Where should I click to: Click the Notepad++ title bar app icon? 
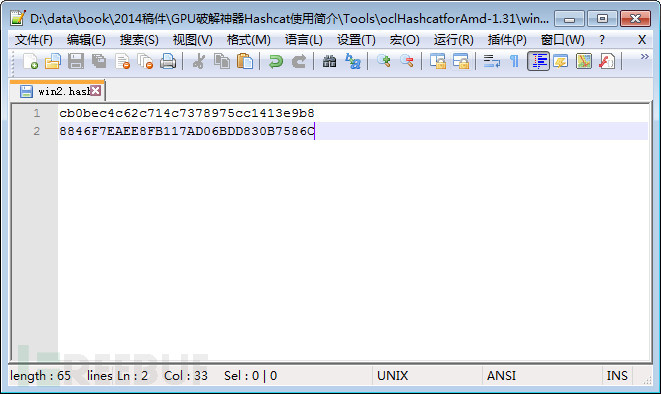coord(17,18)
